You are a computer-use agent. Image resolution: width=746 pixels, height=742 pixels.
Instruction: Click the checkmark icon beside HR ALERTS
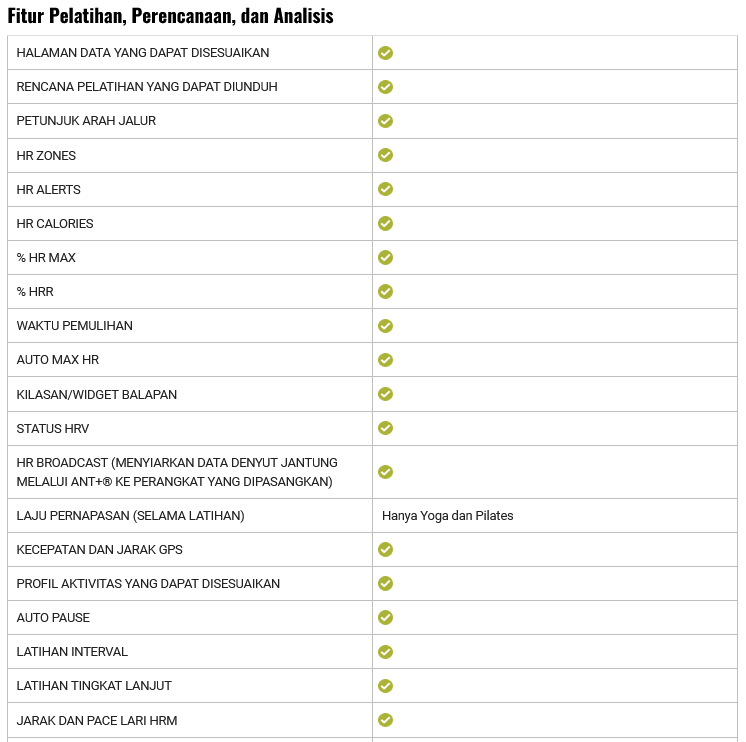point(385,189)
